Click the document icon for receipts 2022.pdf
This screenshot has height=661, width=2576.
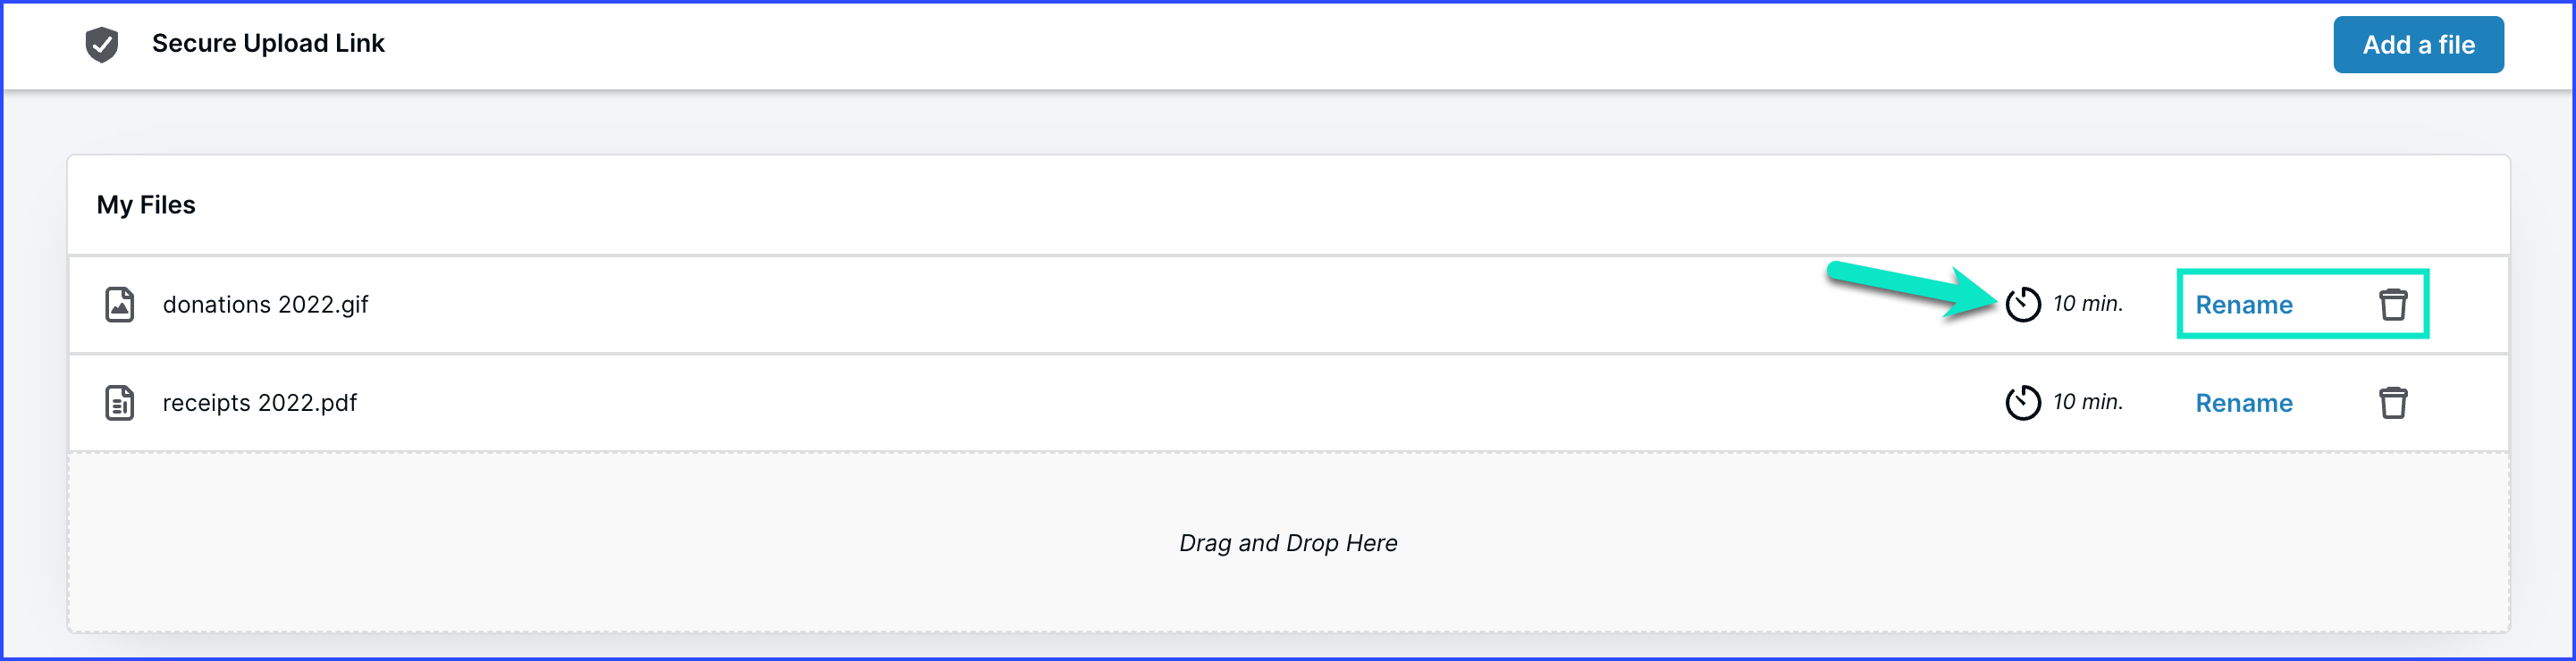click(x=120, y=402)
